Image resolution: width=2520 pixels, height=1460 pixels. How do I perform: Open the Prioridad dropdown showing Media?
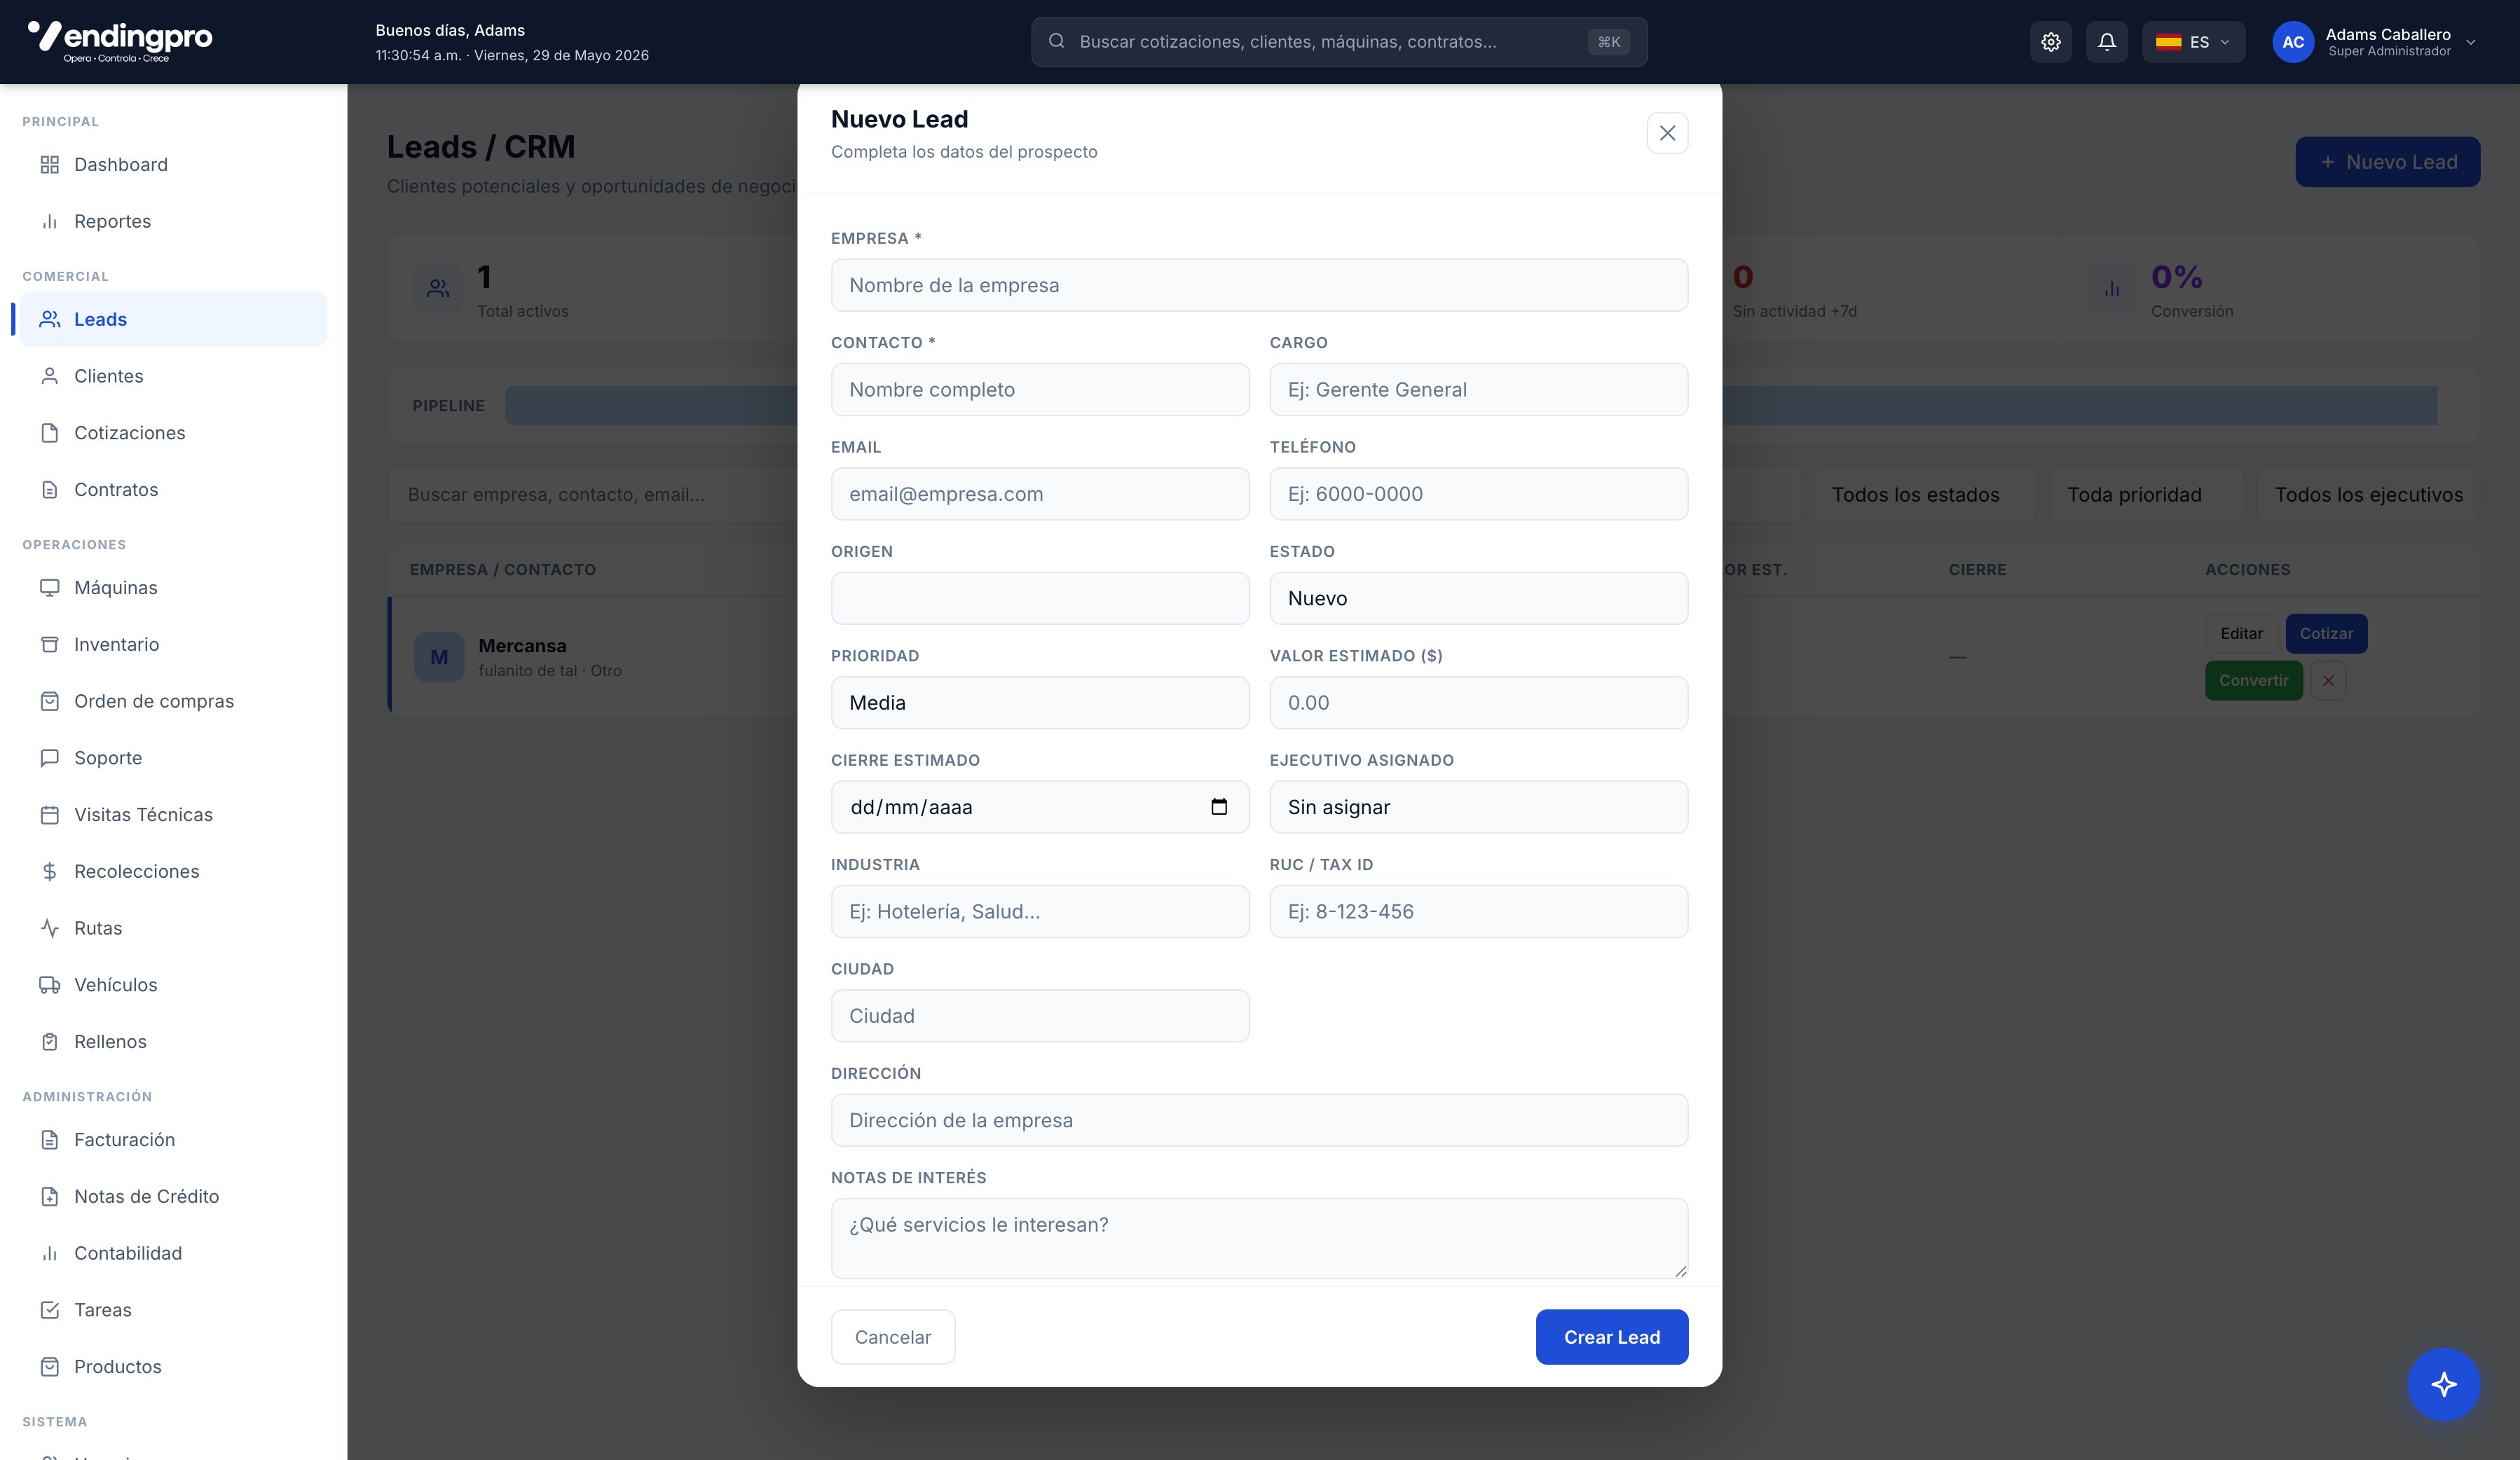[x=1040, y=702]
